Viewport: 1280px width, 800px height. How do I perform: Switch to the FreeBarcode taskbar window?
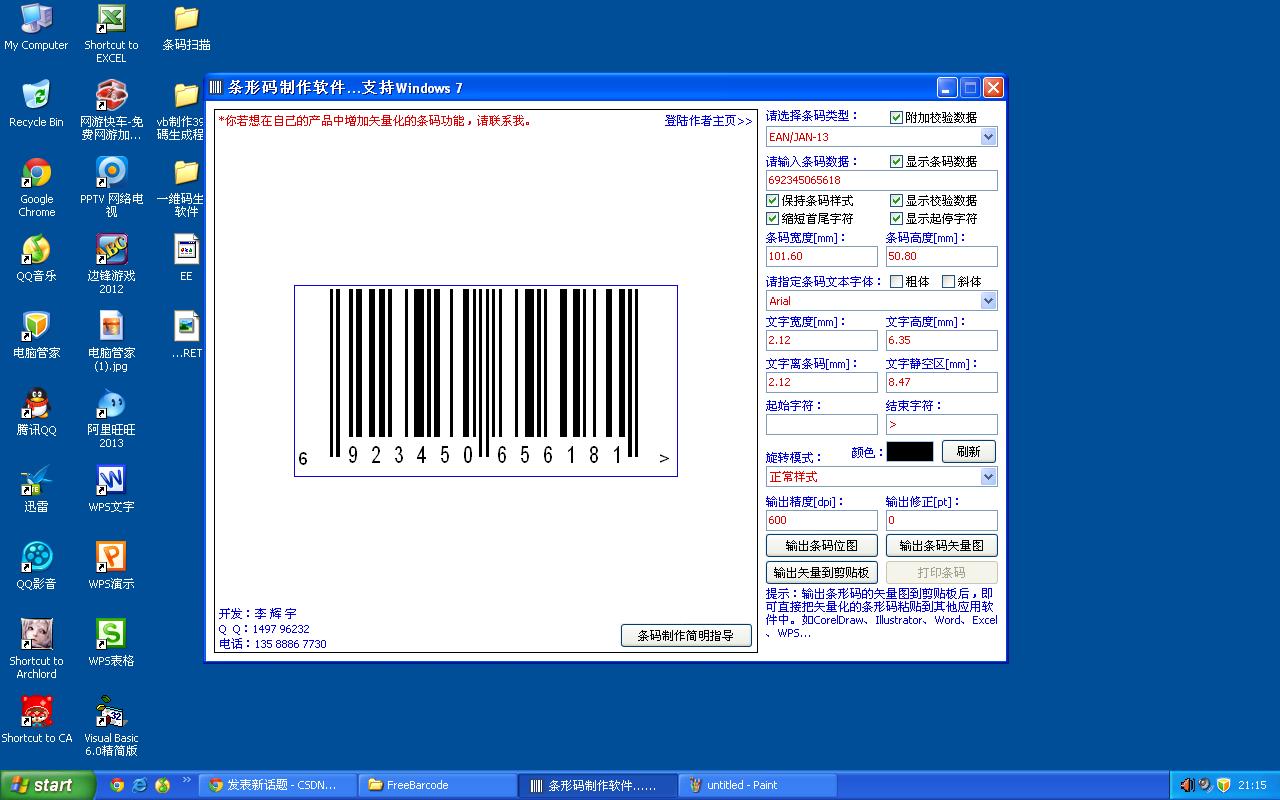coord(437,785)
